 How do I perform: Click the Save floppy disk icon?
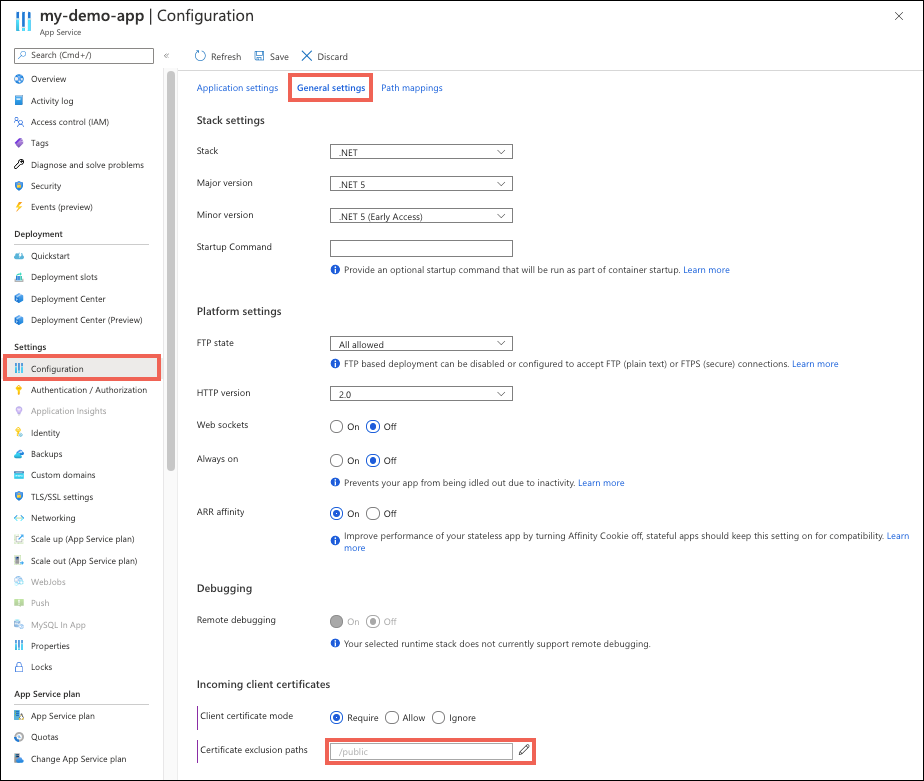tap(259, 56)
